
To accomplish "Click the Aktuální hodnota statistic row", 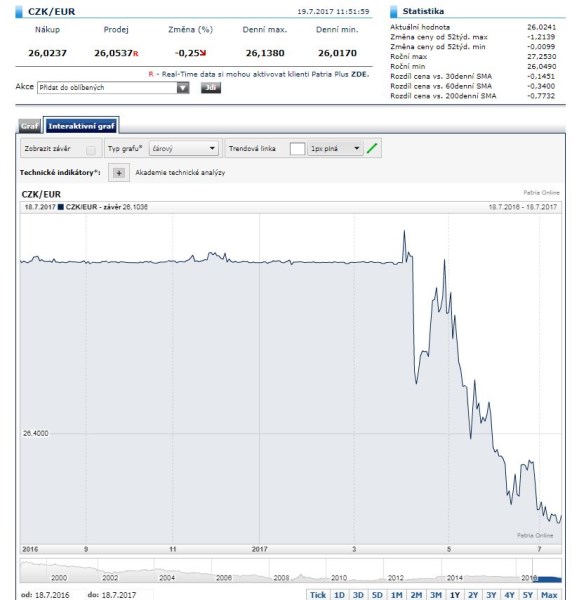I will click(x=473, y=27).
